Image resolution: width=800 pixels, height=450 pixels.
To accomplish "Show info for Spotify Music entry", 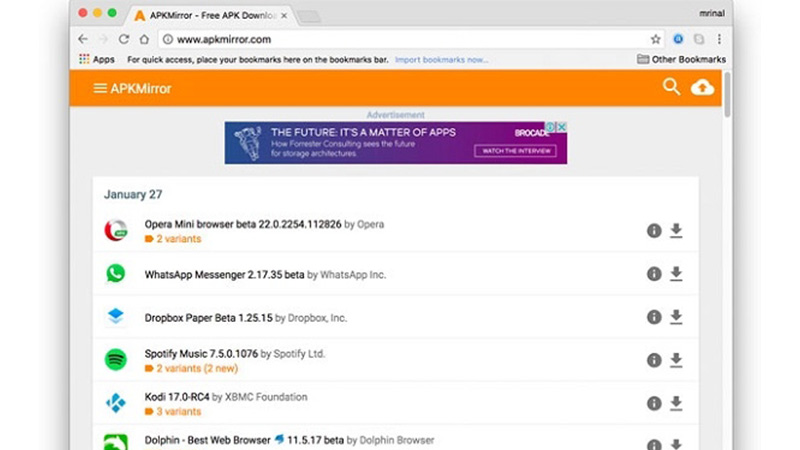I will coord(654,360).
